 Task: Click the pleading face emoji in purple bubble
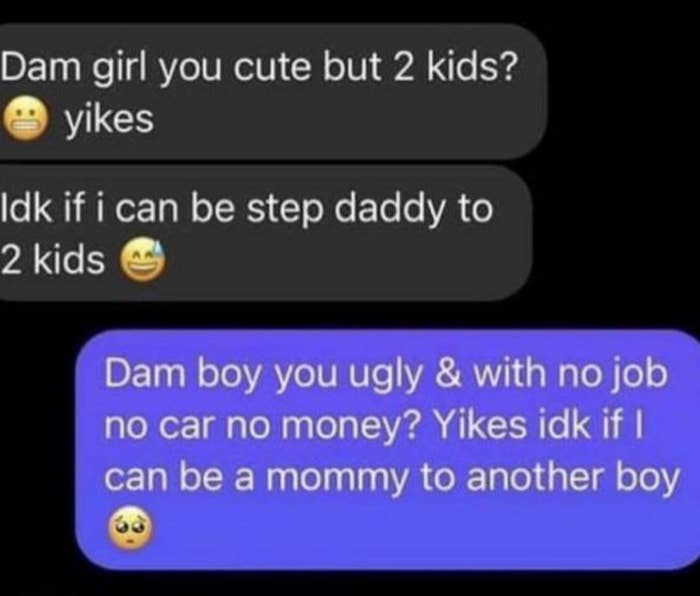[x=130, y=529]
